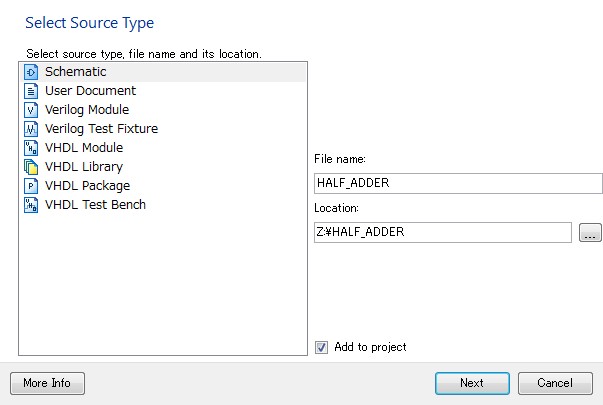The height and width of the screenshot is (405, 603).
Task: Choose the Verilog Module icon
Action: 31,110
